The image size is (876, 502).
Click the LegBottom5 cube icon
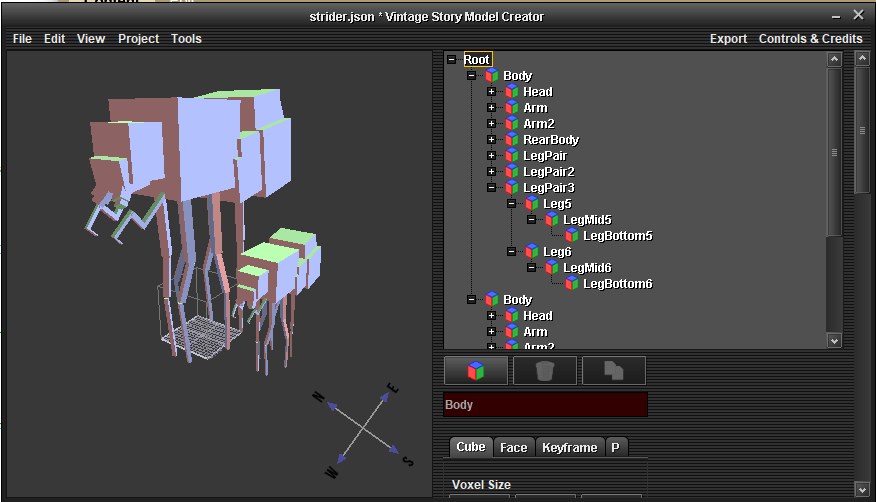click(x=572, y=236)
